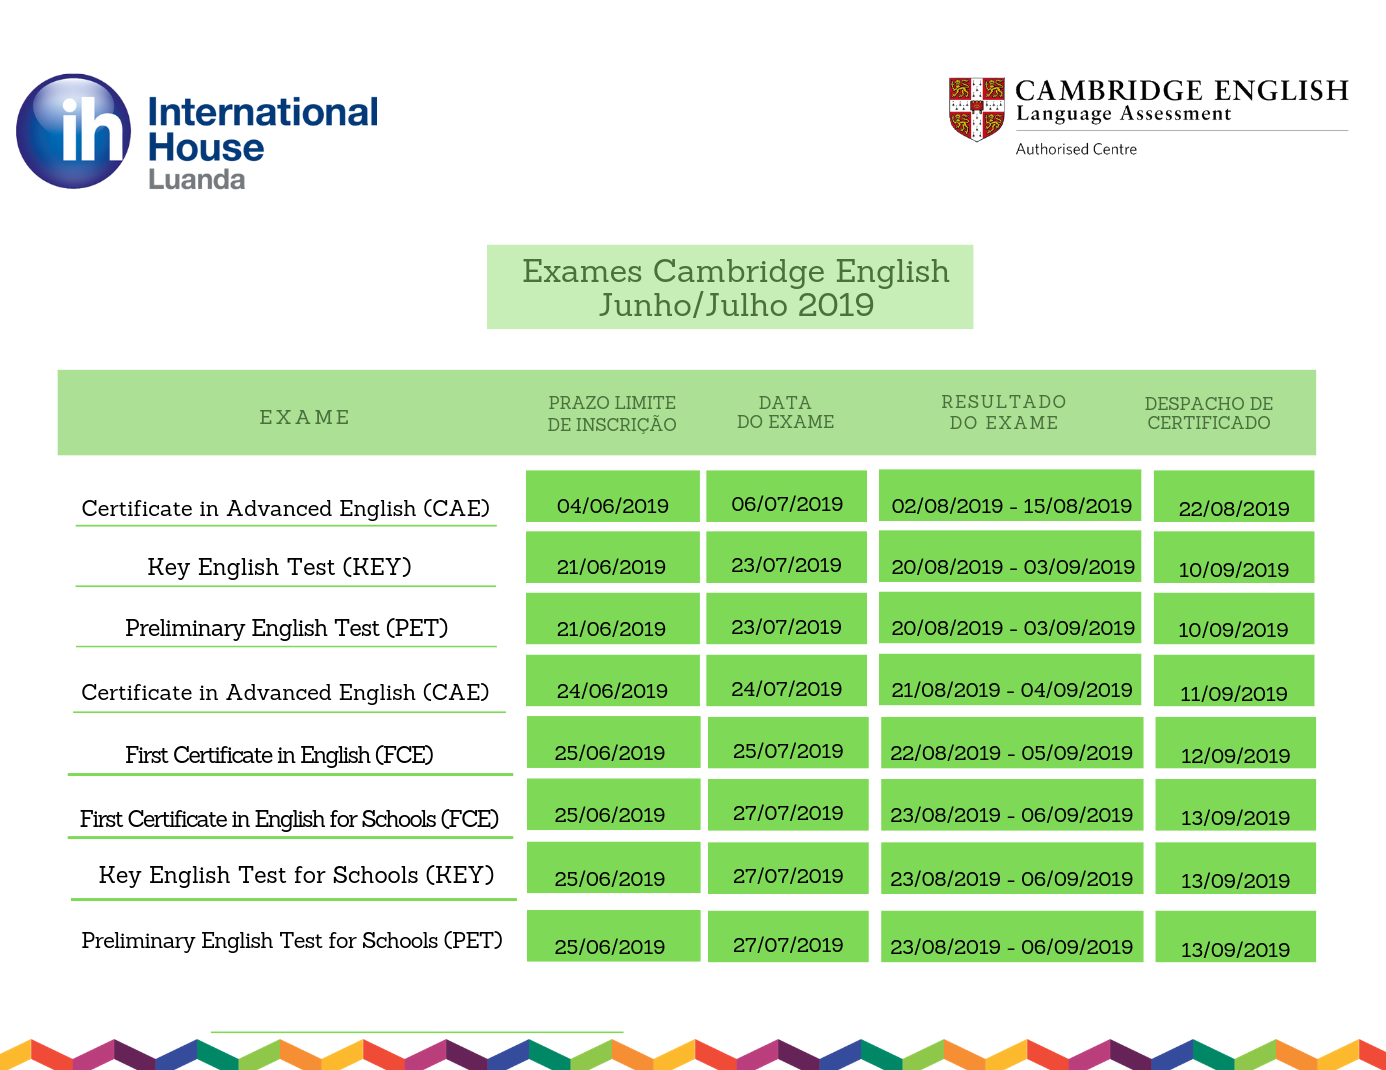This screenshot has width=1386, height=1070.
Task: Click the Exames Cambridge English Junho/Julho 2019 title
Action: point(730,287)
